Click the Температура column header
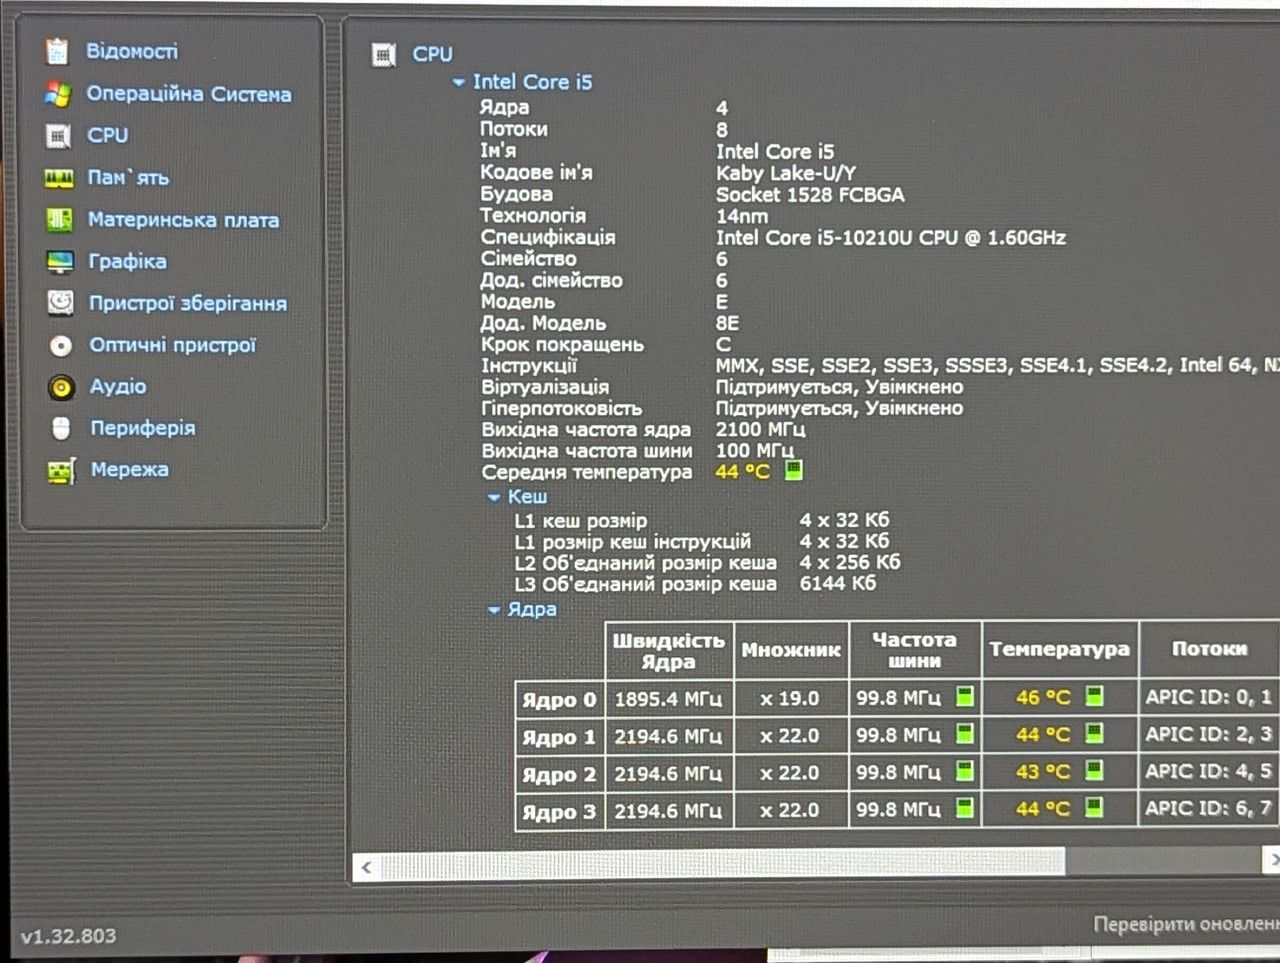The image size is (1280, 963). (1060, 650)
